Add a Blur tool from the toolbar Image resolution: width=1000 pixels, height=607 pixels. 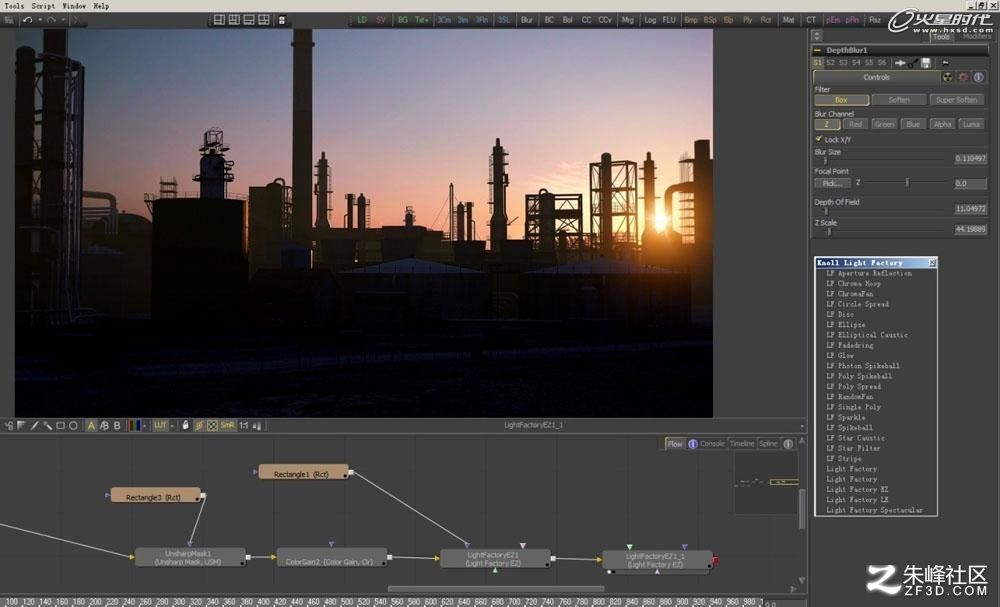point(527,20)
